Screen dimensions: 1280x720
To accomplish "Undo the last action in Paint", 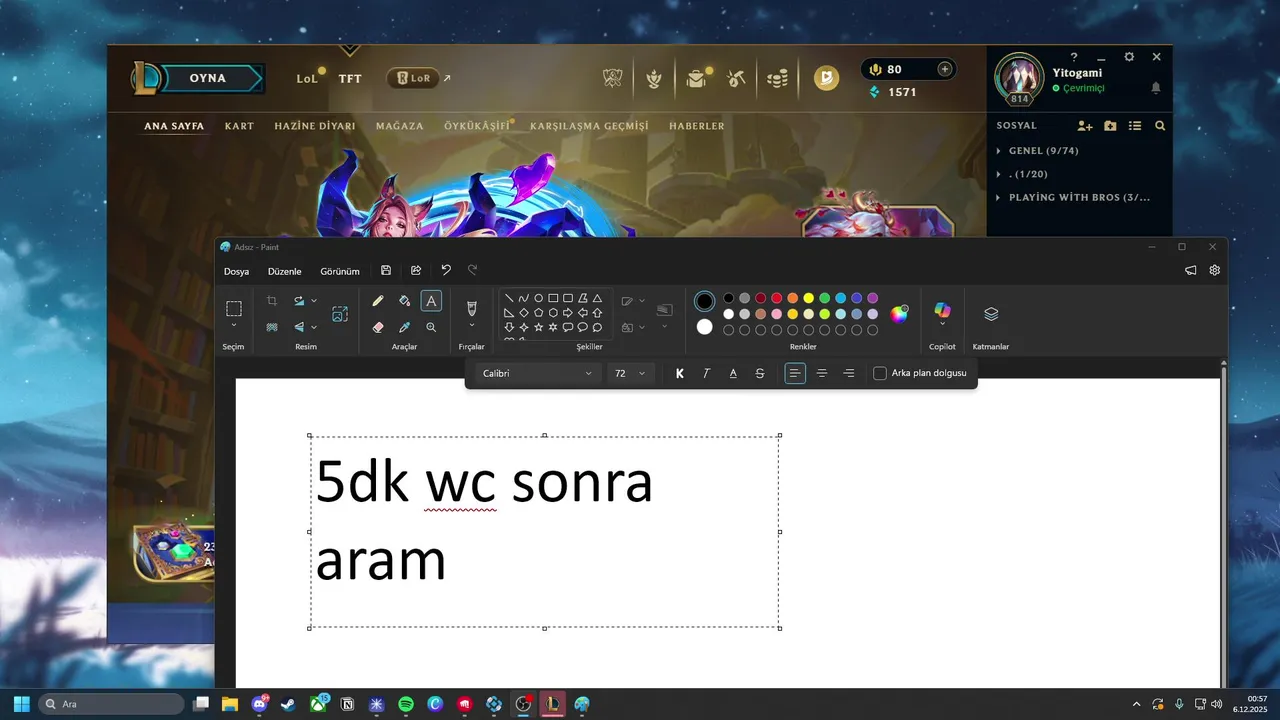I will click(446, 271).
